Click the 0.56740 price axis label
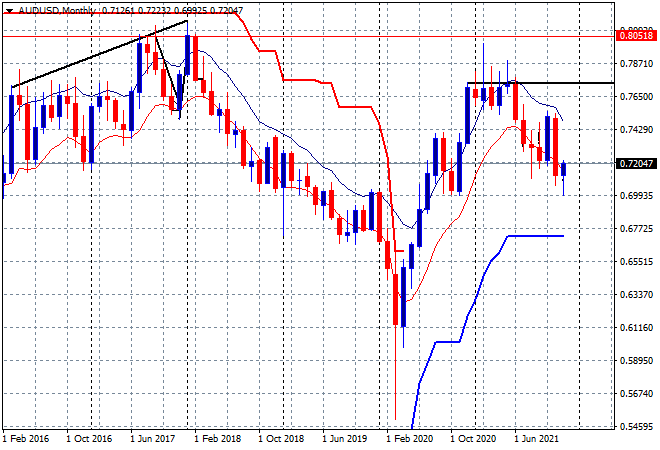The image size is (660, 450). 636,394
